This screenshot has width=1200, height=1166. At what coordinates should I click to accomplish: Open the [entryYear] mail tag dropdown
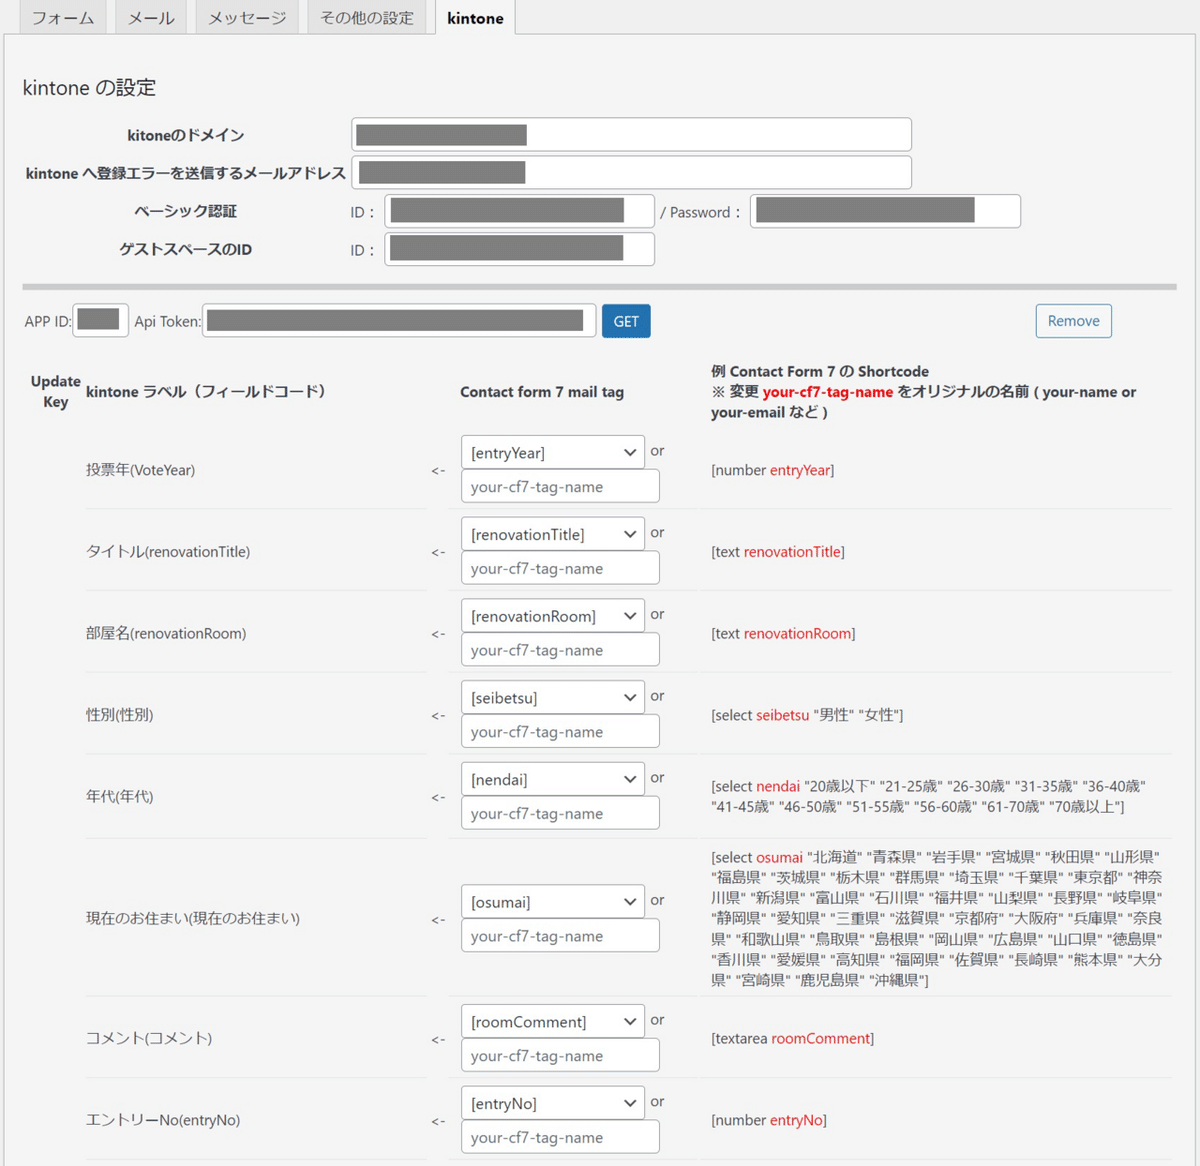click(x=553, y=452)
